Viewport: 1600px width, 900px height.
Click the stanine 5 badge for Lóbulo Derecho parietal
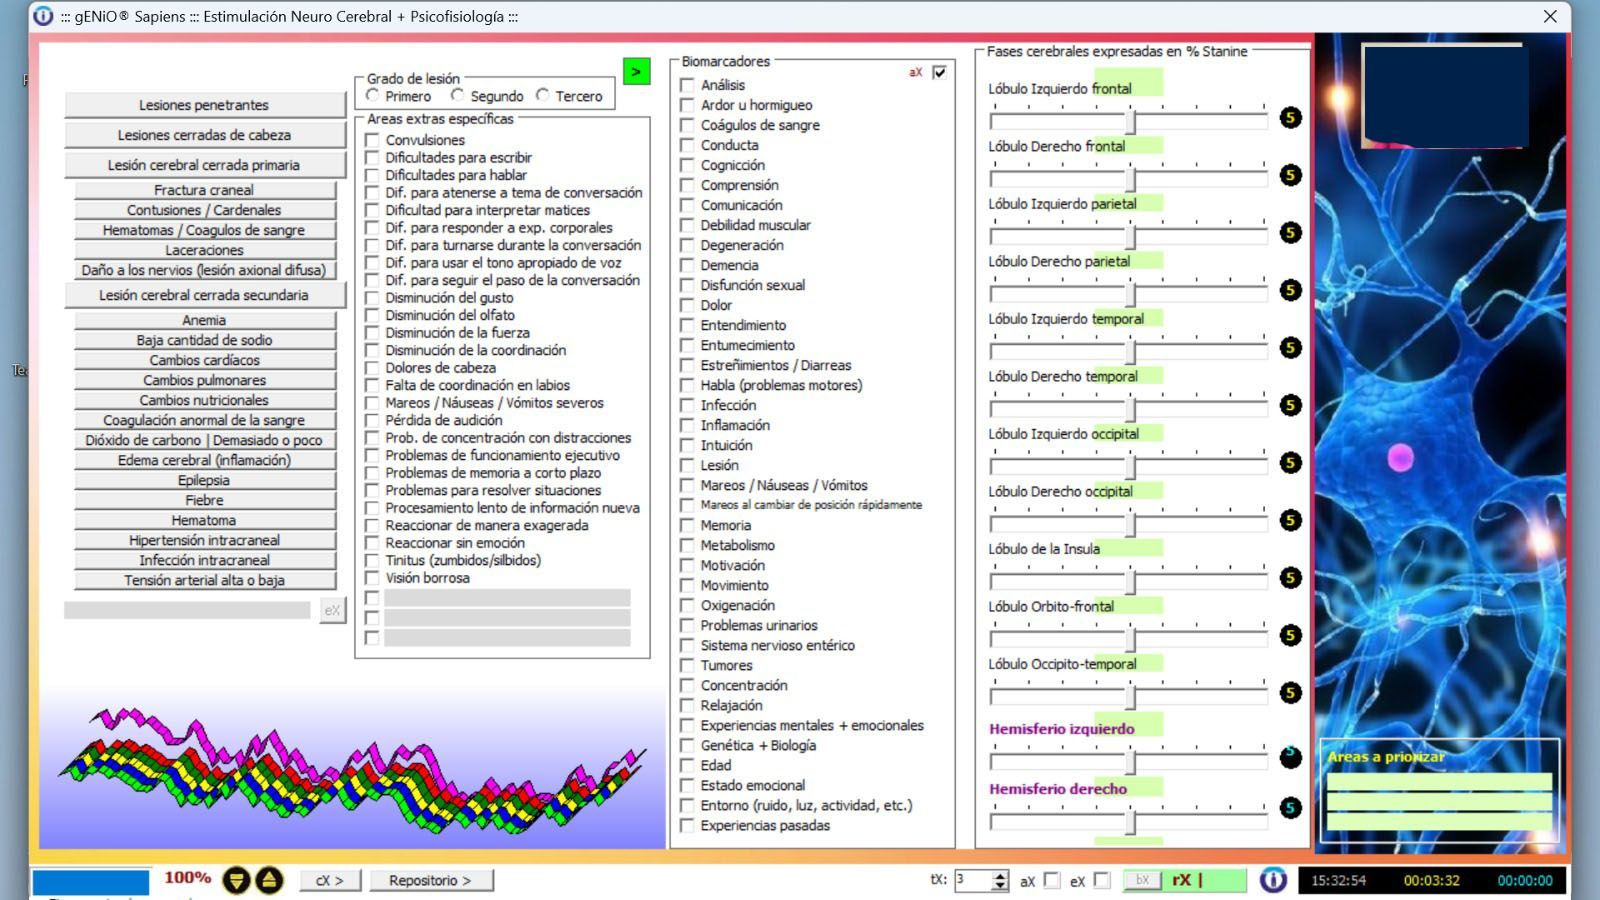coord(1291,290)
